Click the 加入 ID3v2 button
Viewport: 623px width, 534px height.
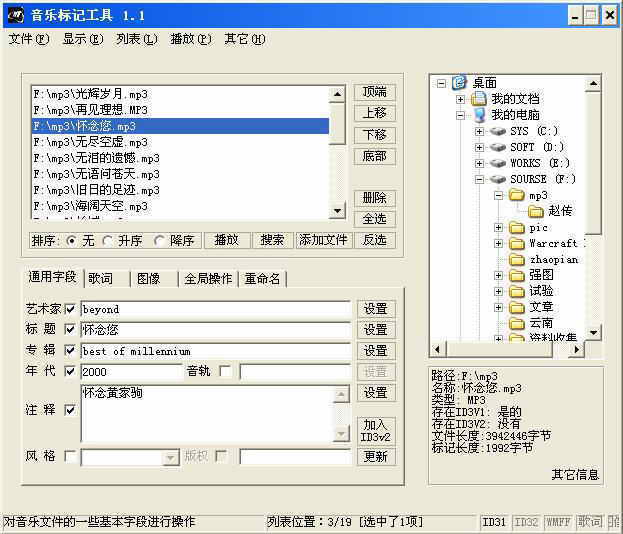coord(375,430)
